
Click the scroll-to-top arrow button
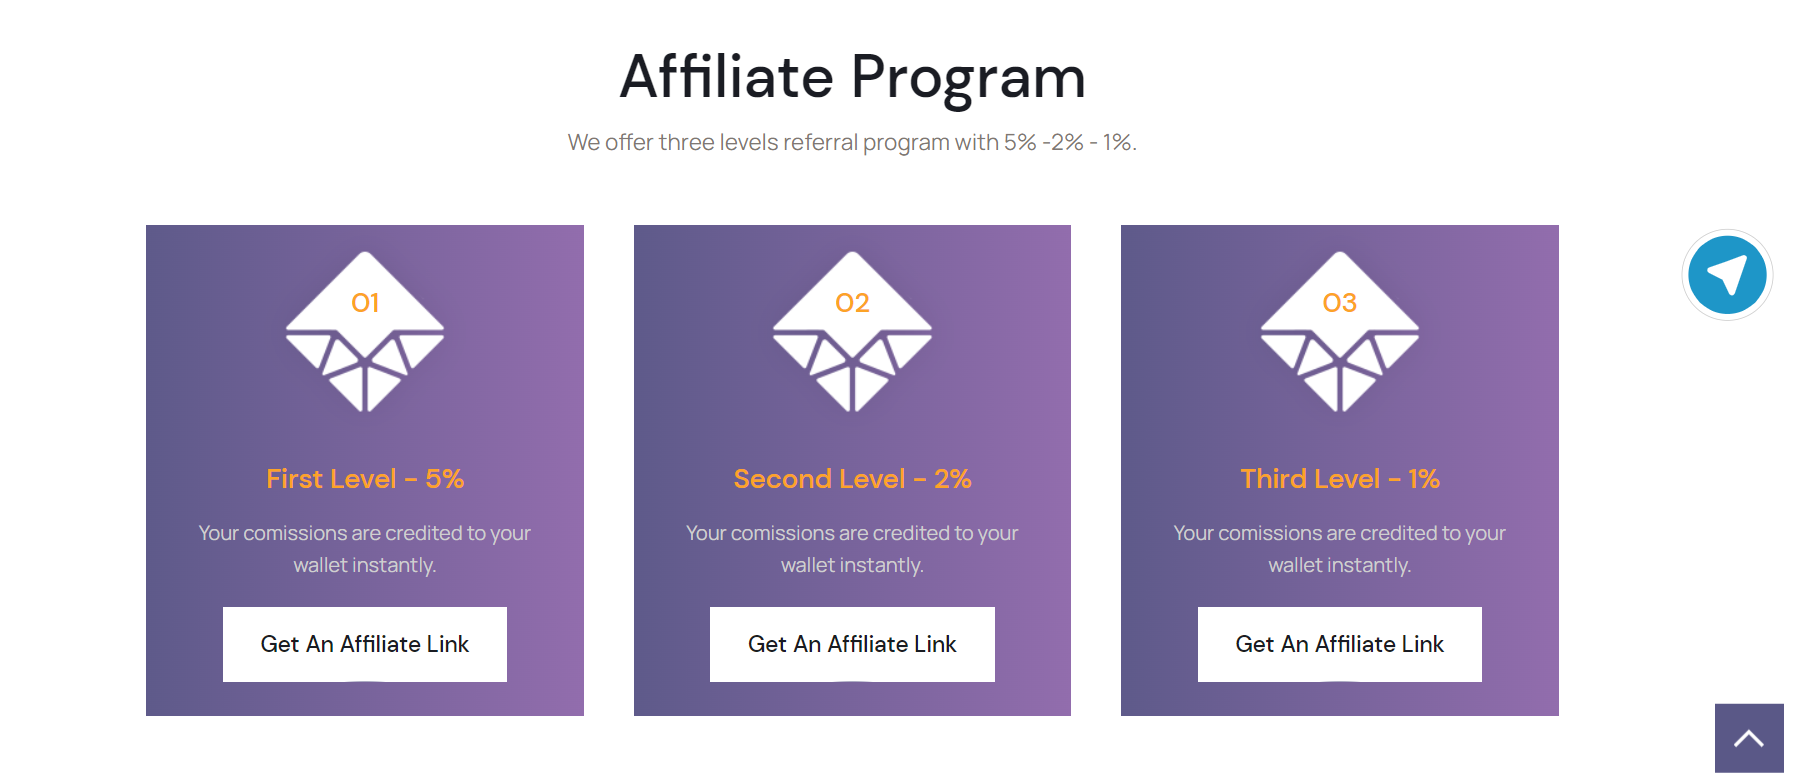pyautogui.click(x=1749, y=738)
